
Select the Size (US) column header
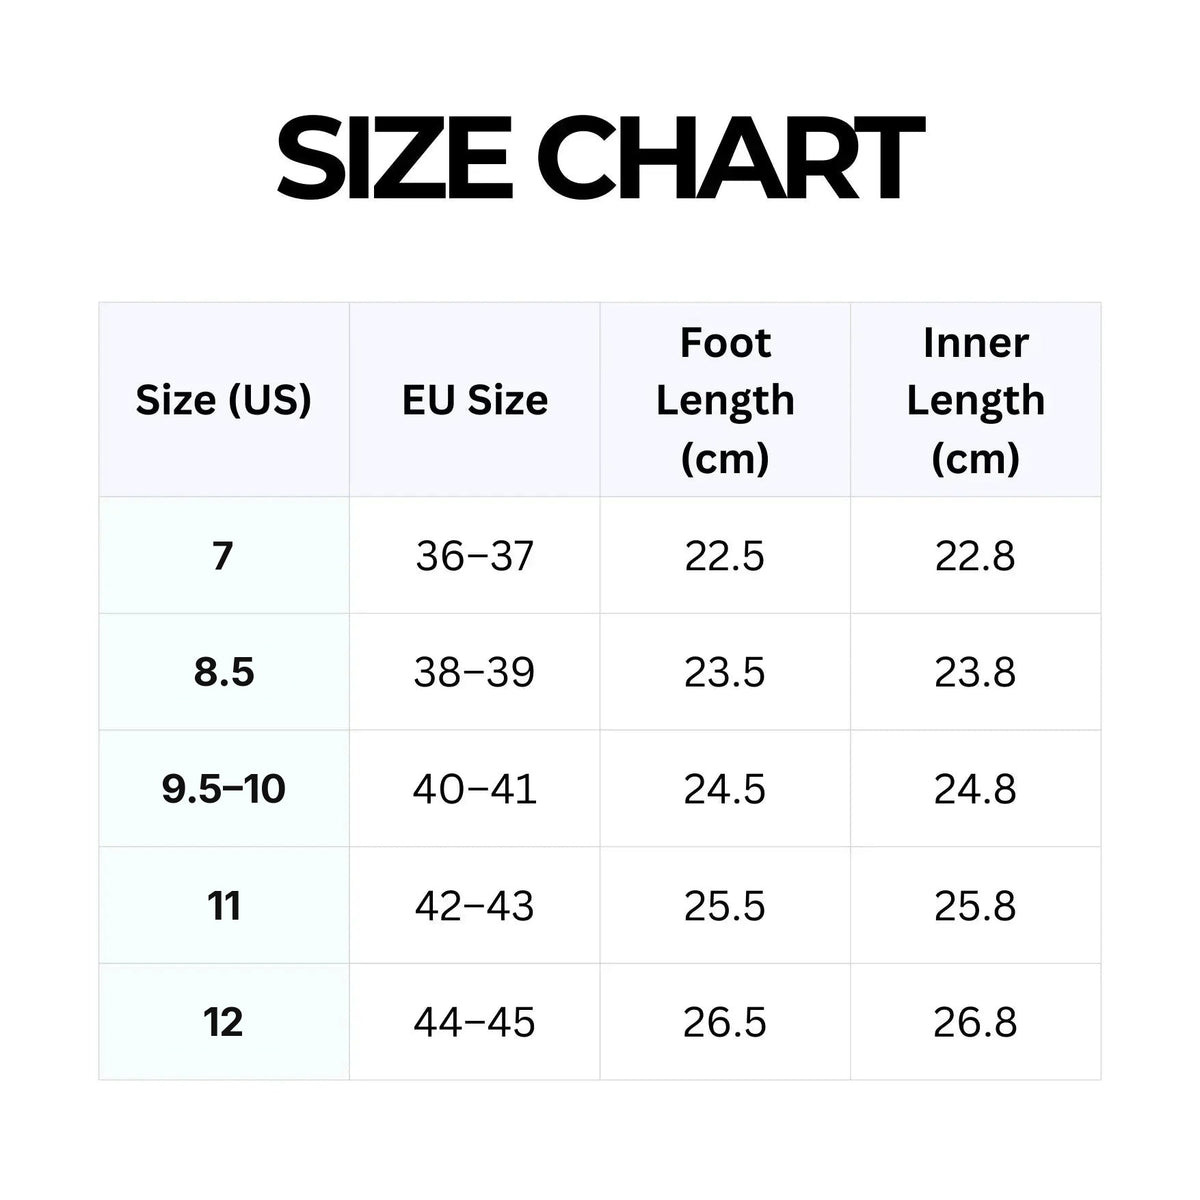(x=224, y=400)
